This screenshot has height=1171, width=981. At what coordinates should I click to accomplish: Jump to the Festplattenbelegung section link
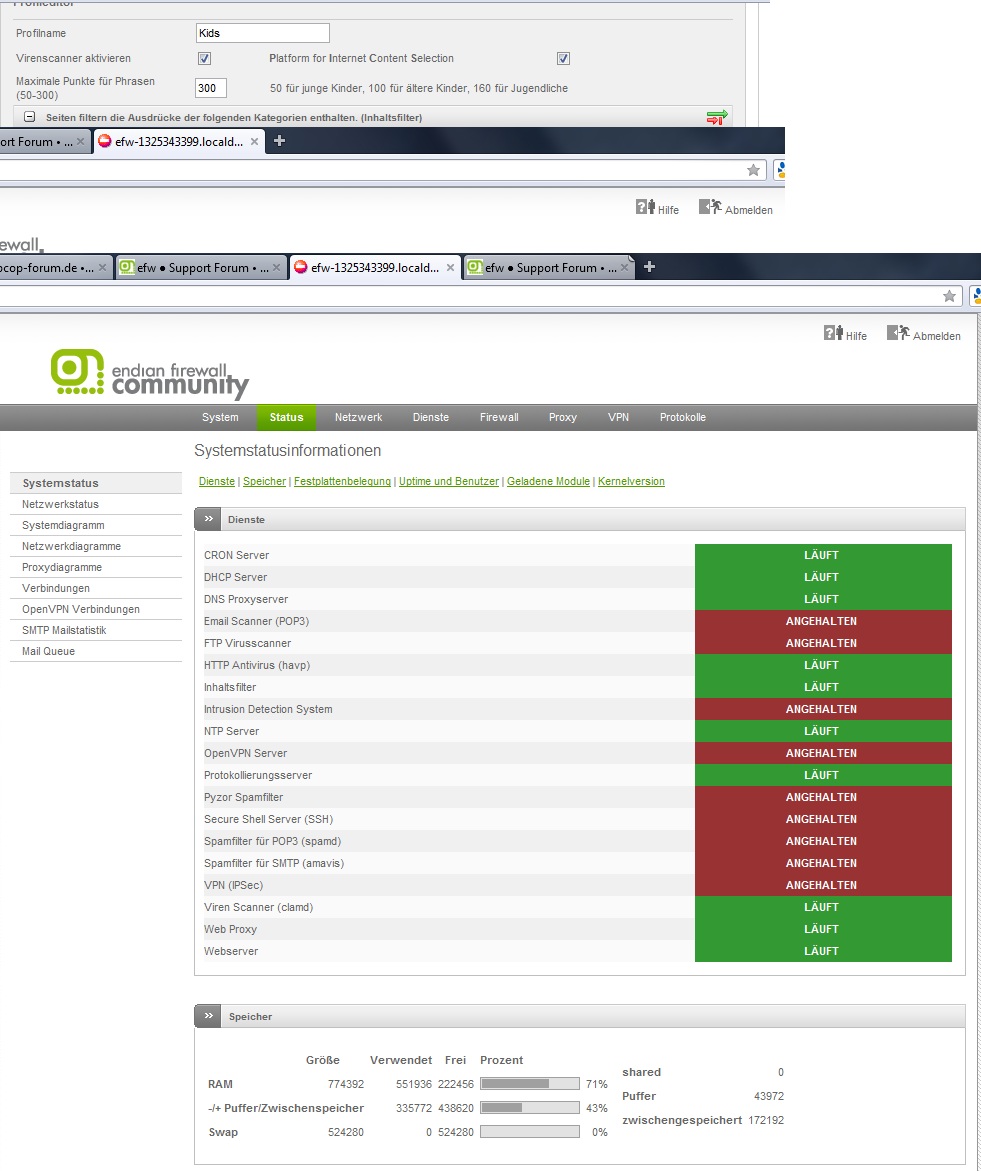[x=342, y=481]
